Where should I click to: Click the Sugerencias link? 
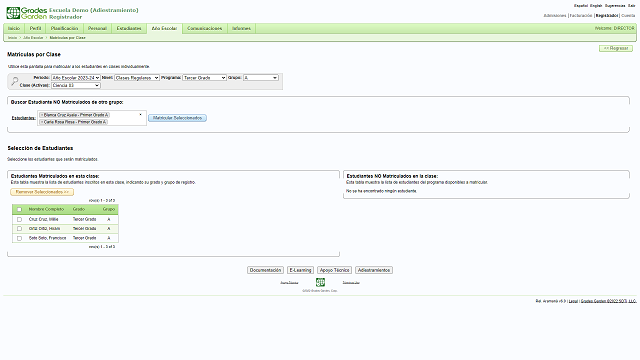click(x=615, y=6)
